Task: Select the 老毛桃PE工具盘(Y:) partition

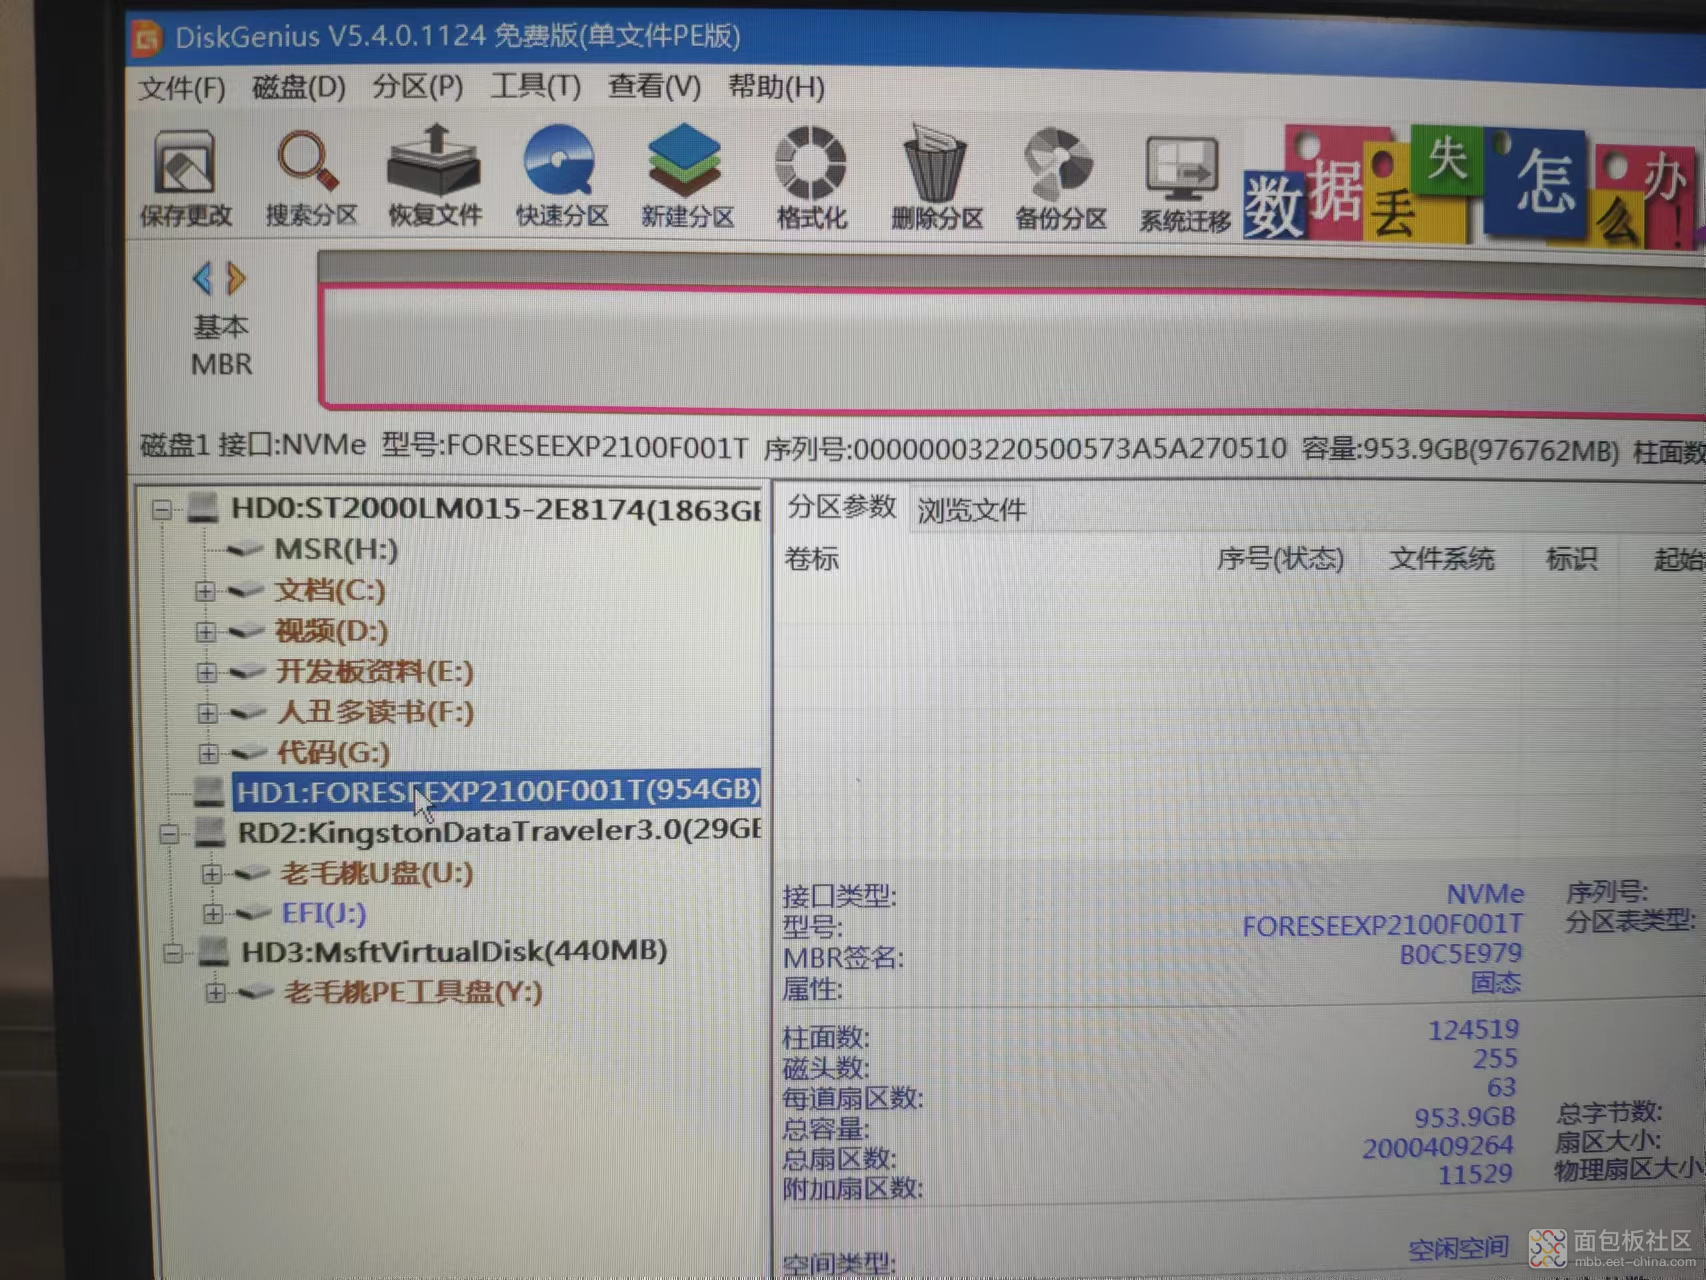Action: click(413, 992)
